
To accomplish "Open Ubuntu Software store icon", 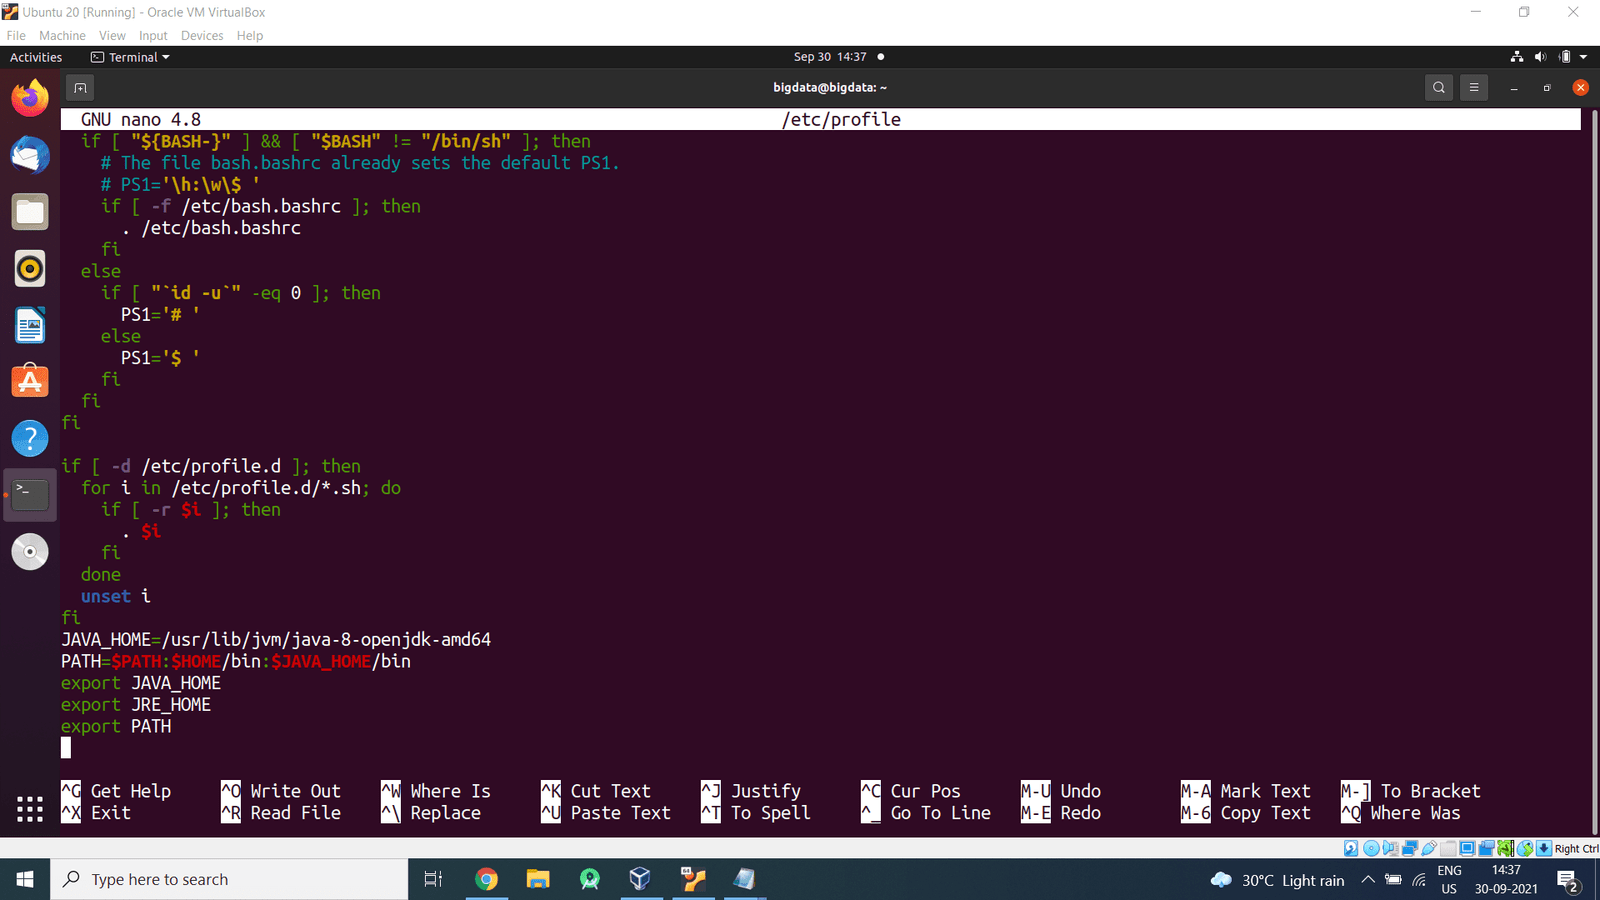I will [x=30, y=382].
